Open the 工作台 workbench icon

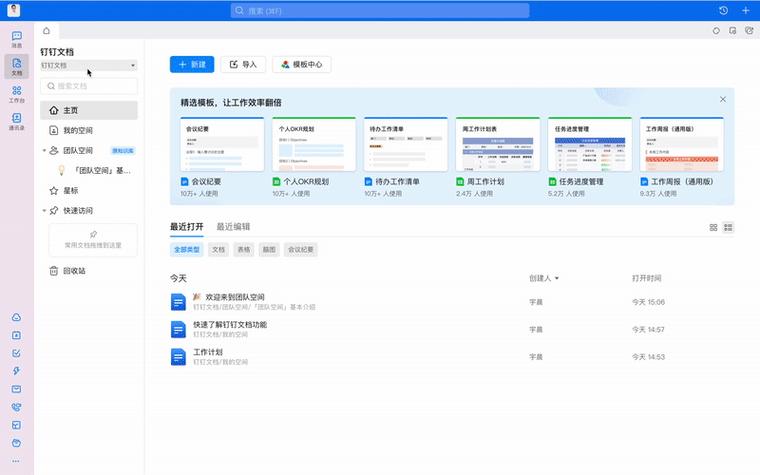click(x=16, y=94)
